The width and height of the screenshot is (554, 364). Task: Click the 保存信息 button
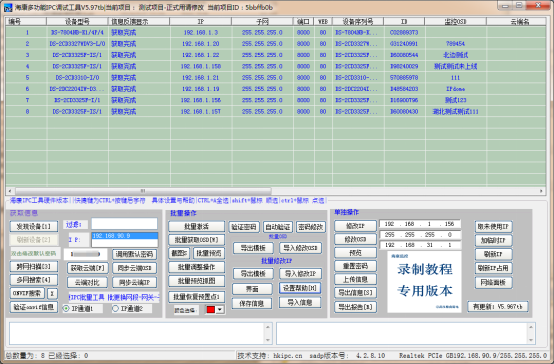point(252,303)
